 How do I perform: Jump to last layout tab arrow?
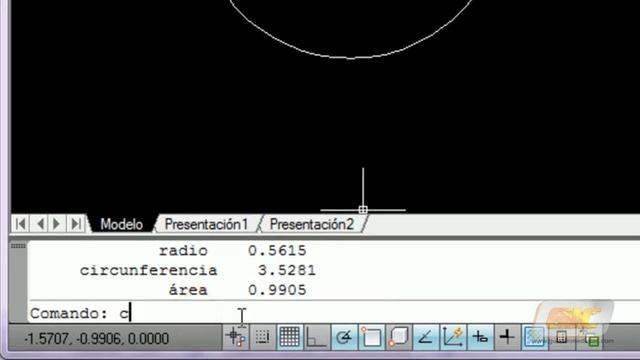pos(76,224)
